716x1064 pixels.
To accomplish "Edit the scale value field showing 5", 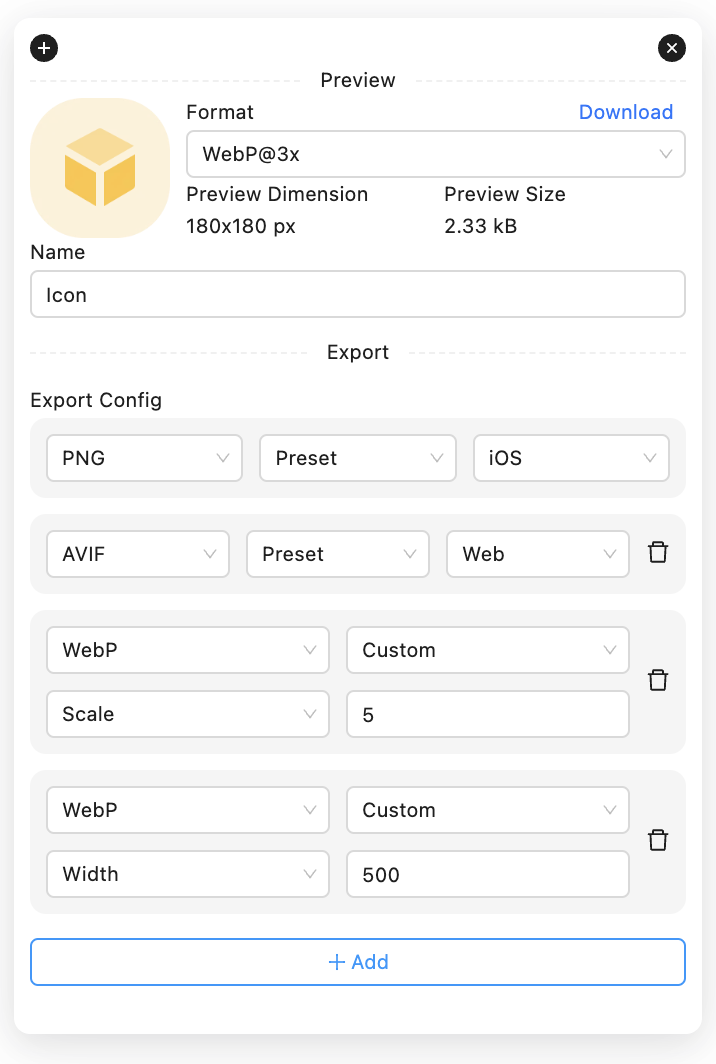I will click(488, 714).
